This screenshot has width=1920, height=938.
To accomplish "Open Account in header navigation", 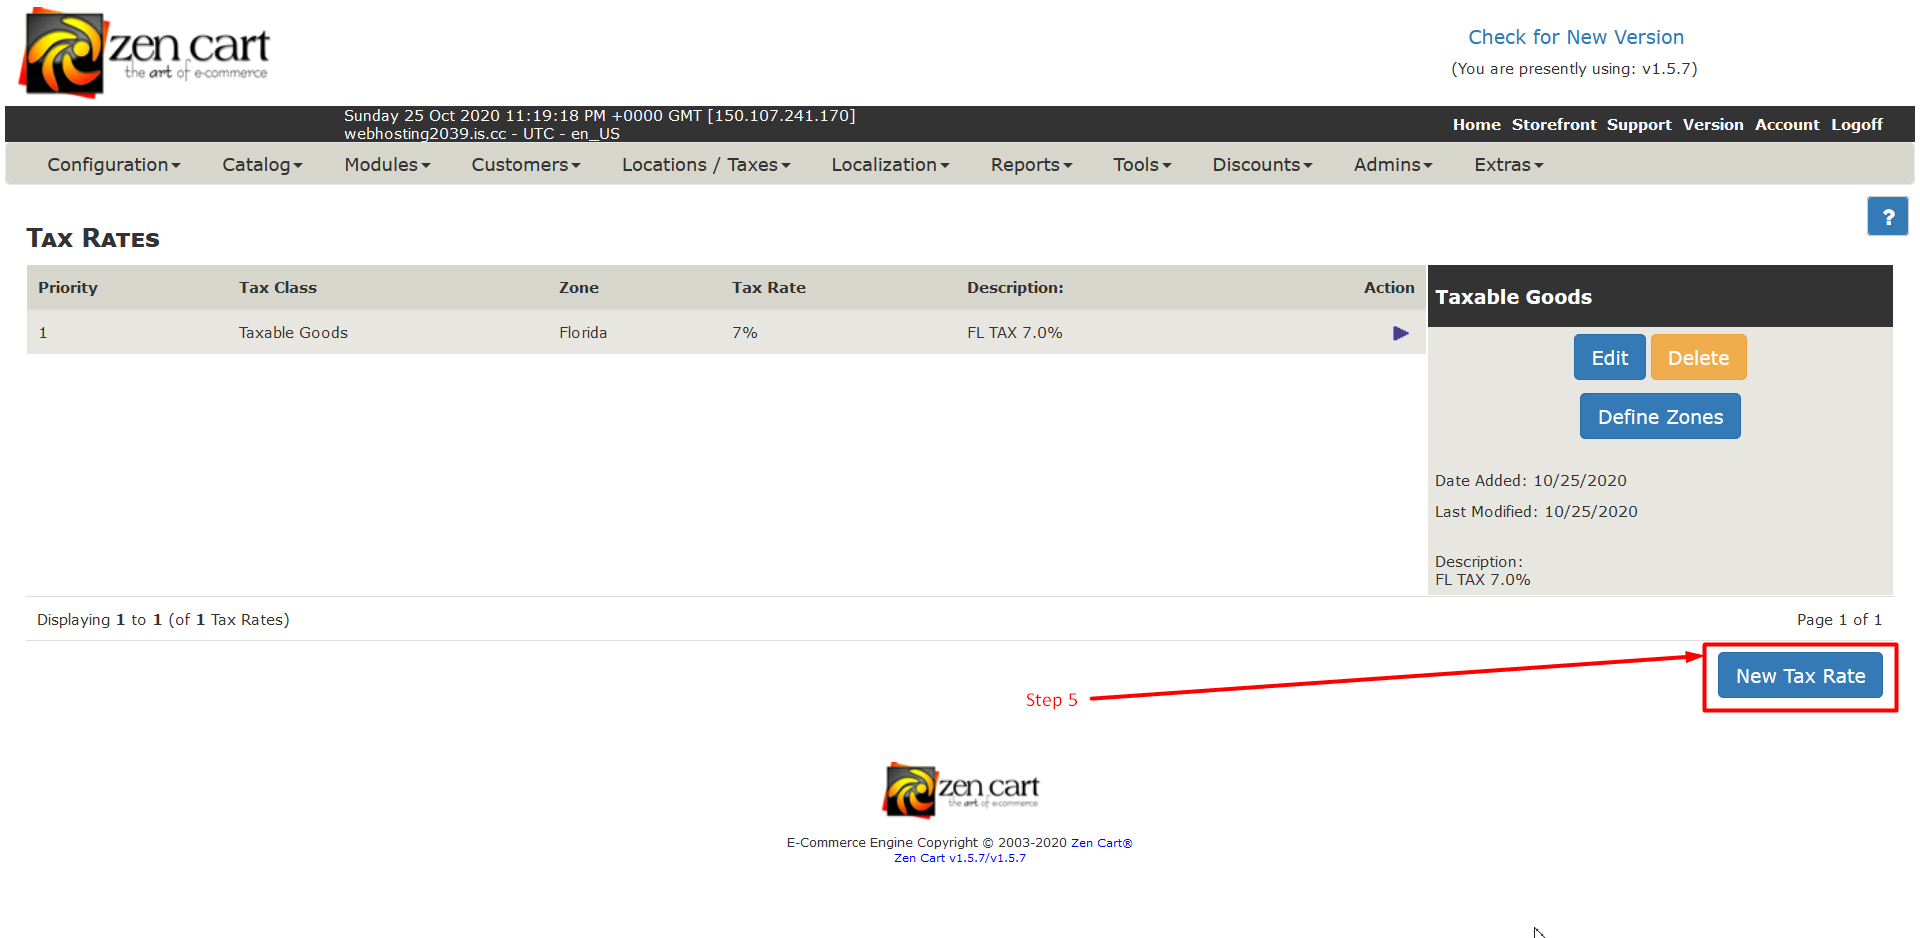I will click(x=1787, y=125).
